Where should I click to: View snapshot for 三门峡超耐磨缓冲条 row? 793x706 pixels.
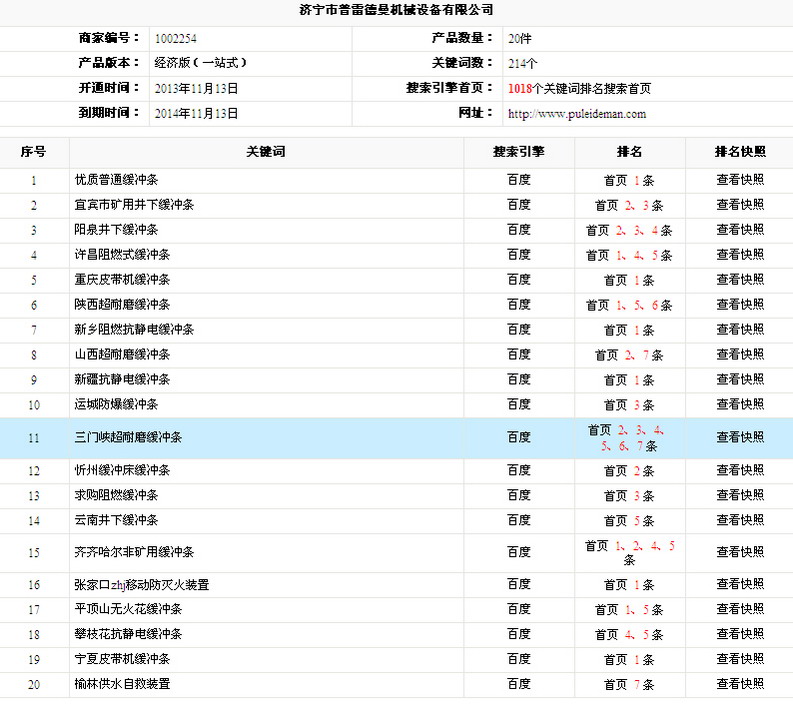tap(740, 437)
